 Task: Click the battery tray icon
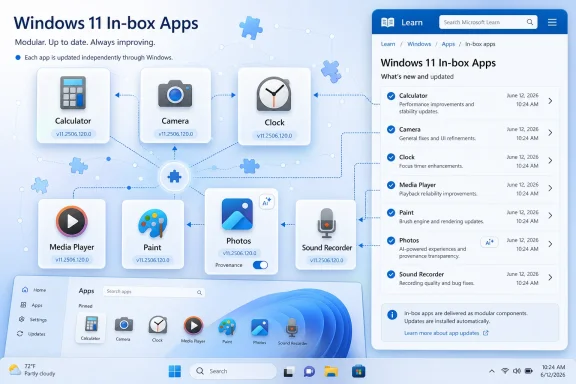[529, 371]
